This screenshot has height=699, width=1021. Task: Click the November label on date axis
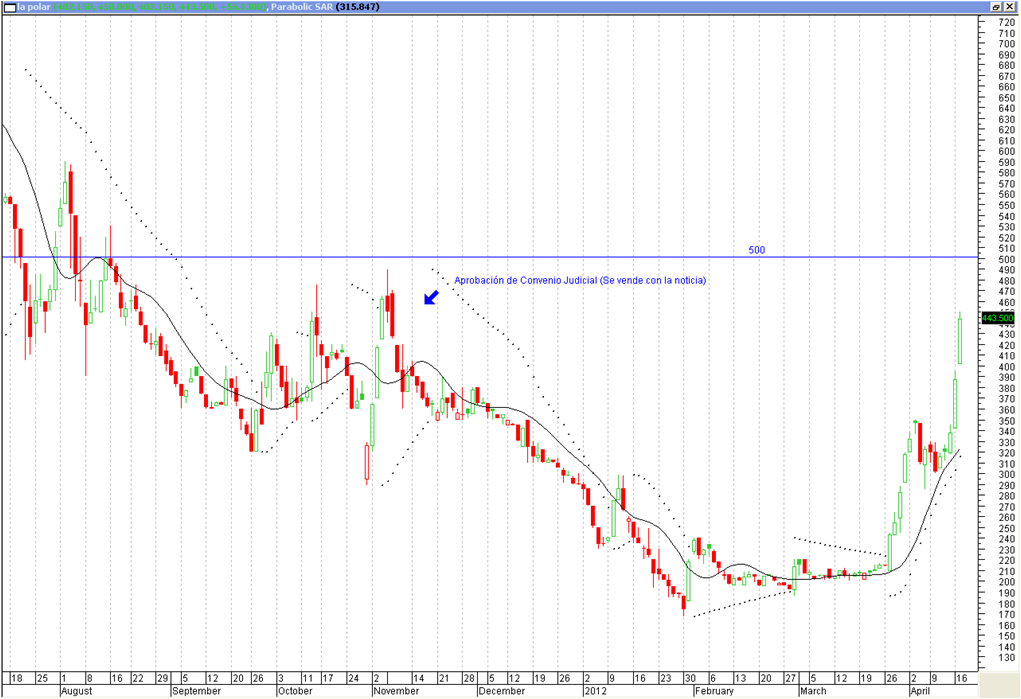coord(397,691)
